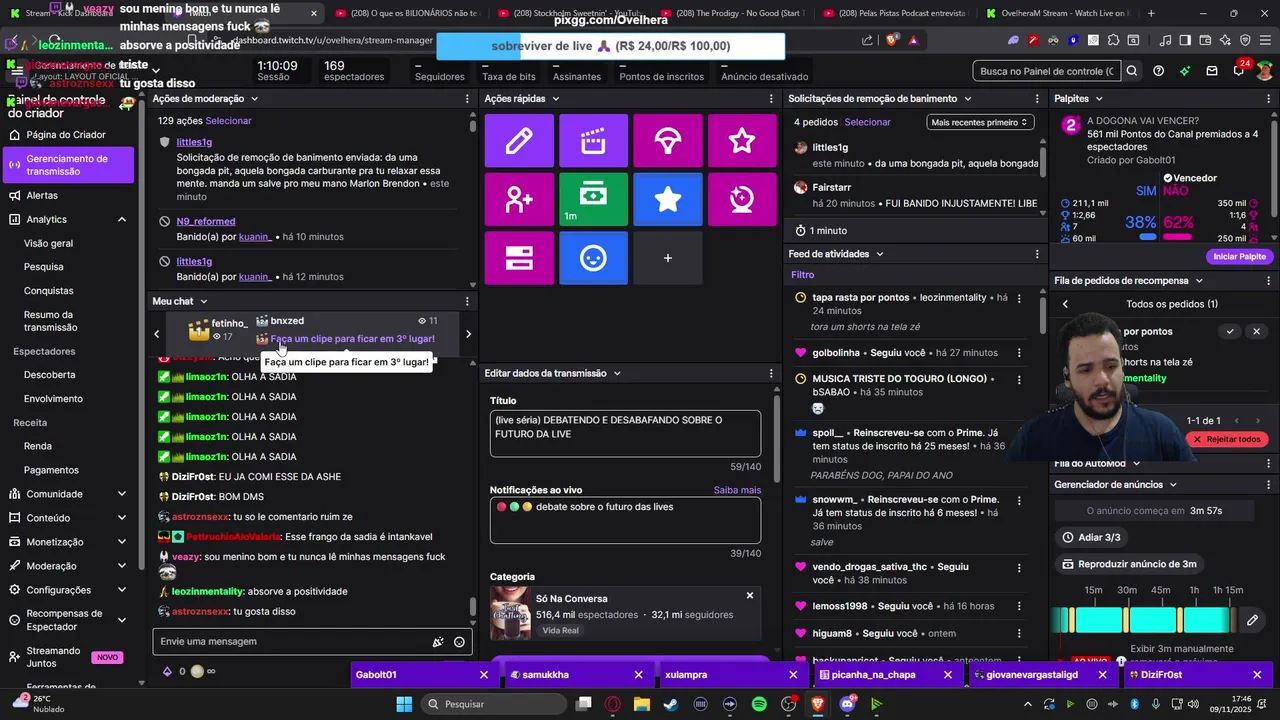The image size is (1280, 720).
Task: Go back in reward queue with arrow
Action: 1065,304
